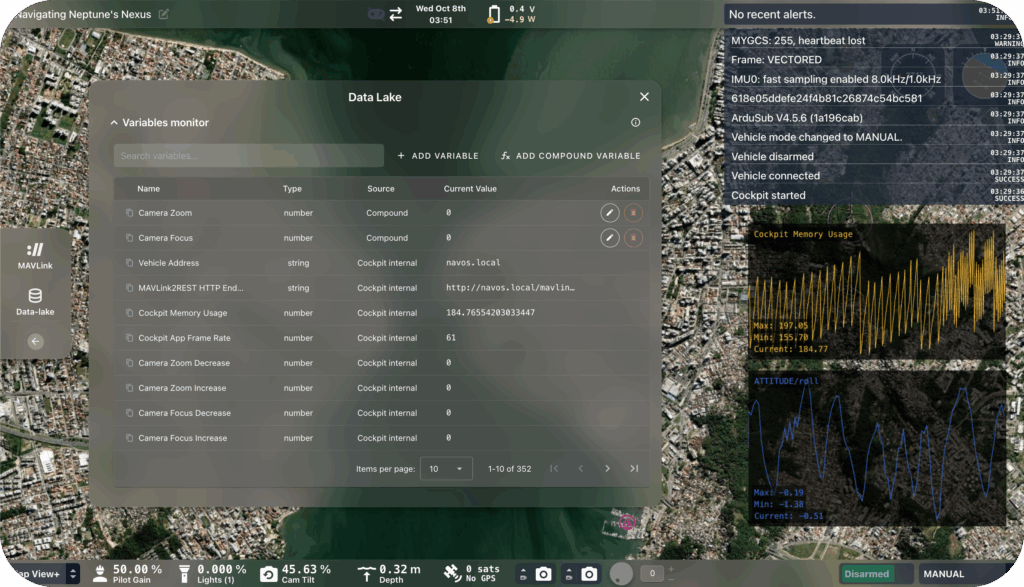Image resolution: width=1024 pixels, height=587 pixels.
Task: Collapse the Variables monitor section
Action: (113, 121)
